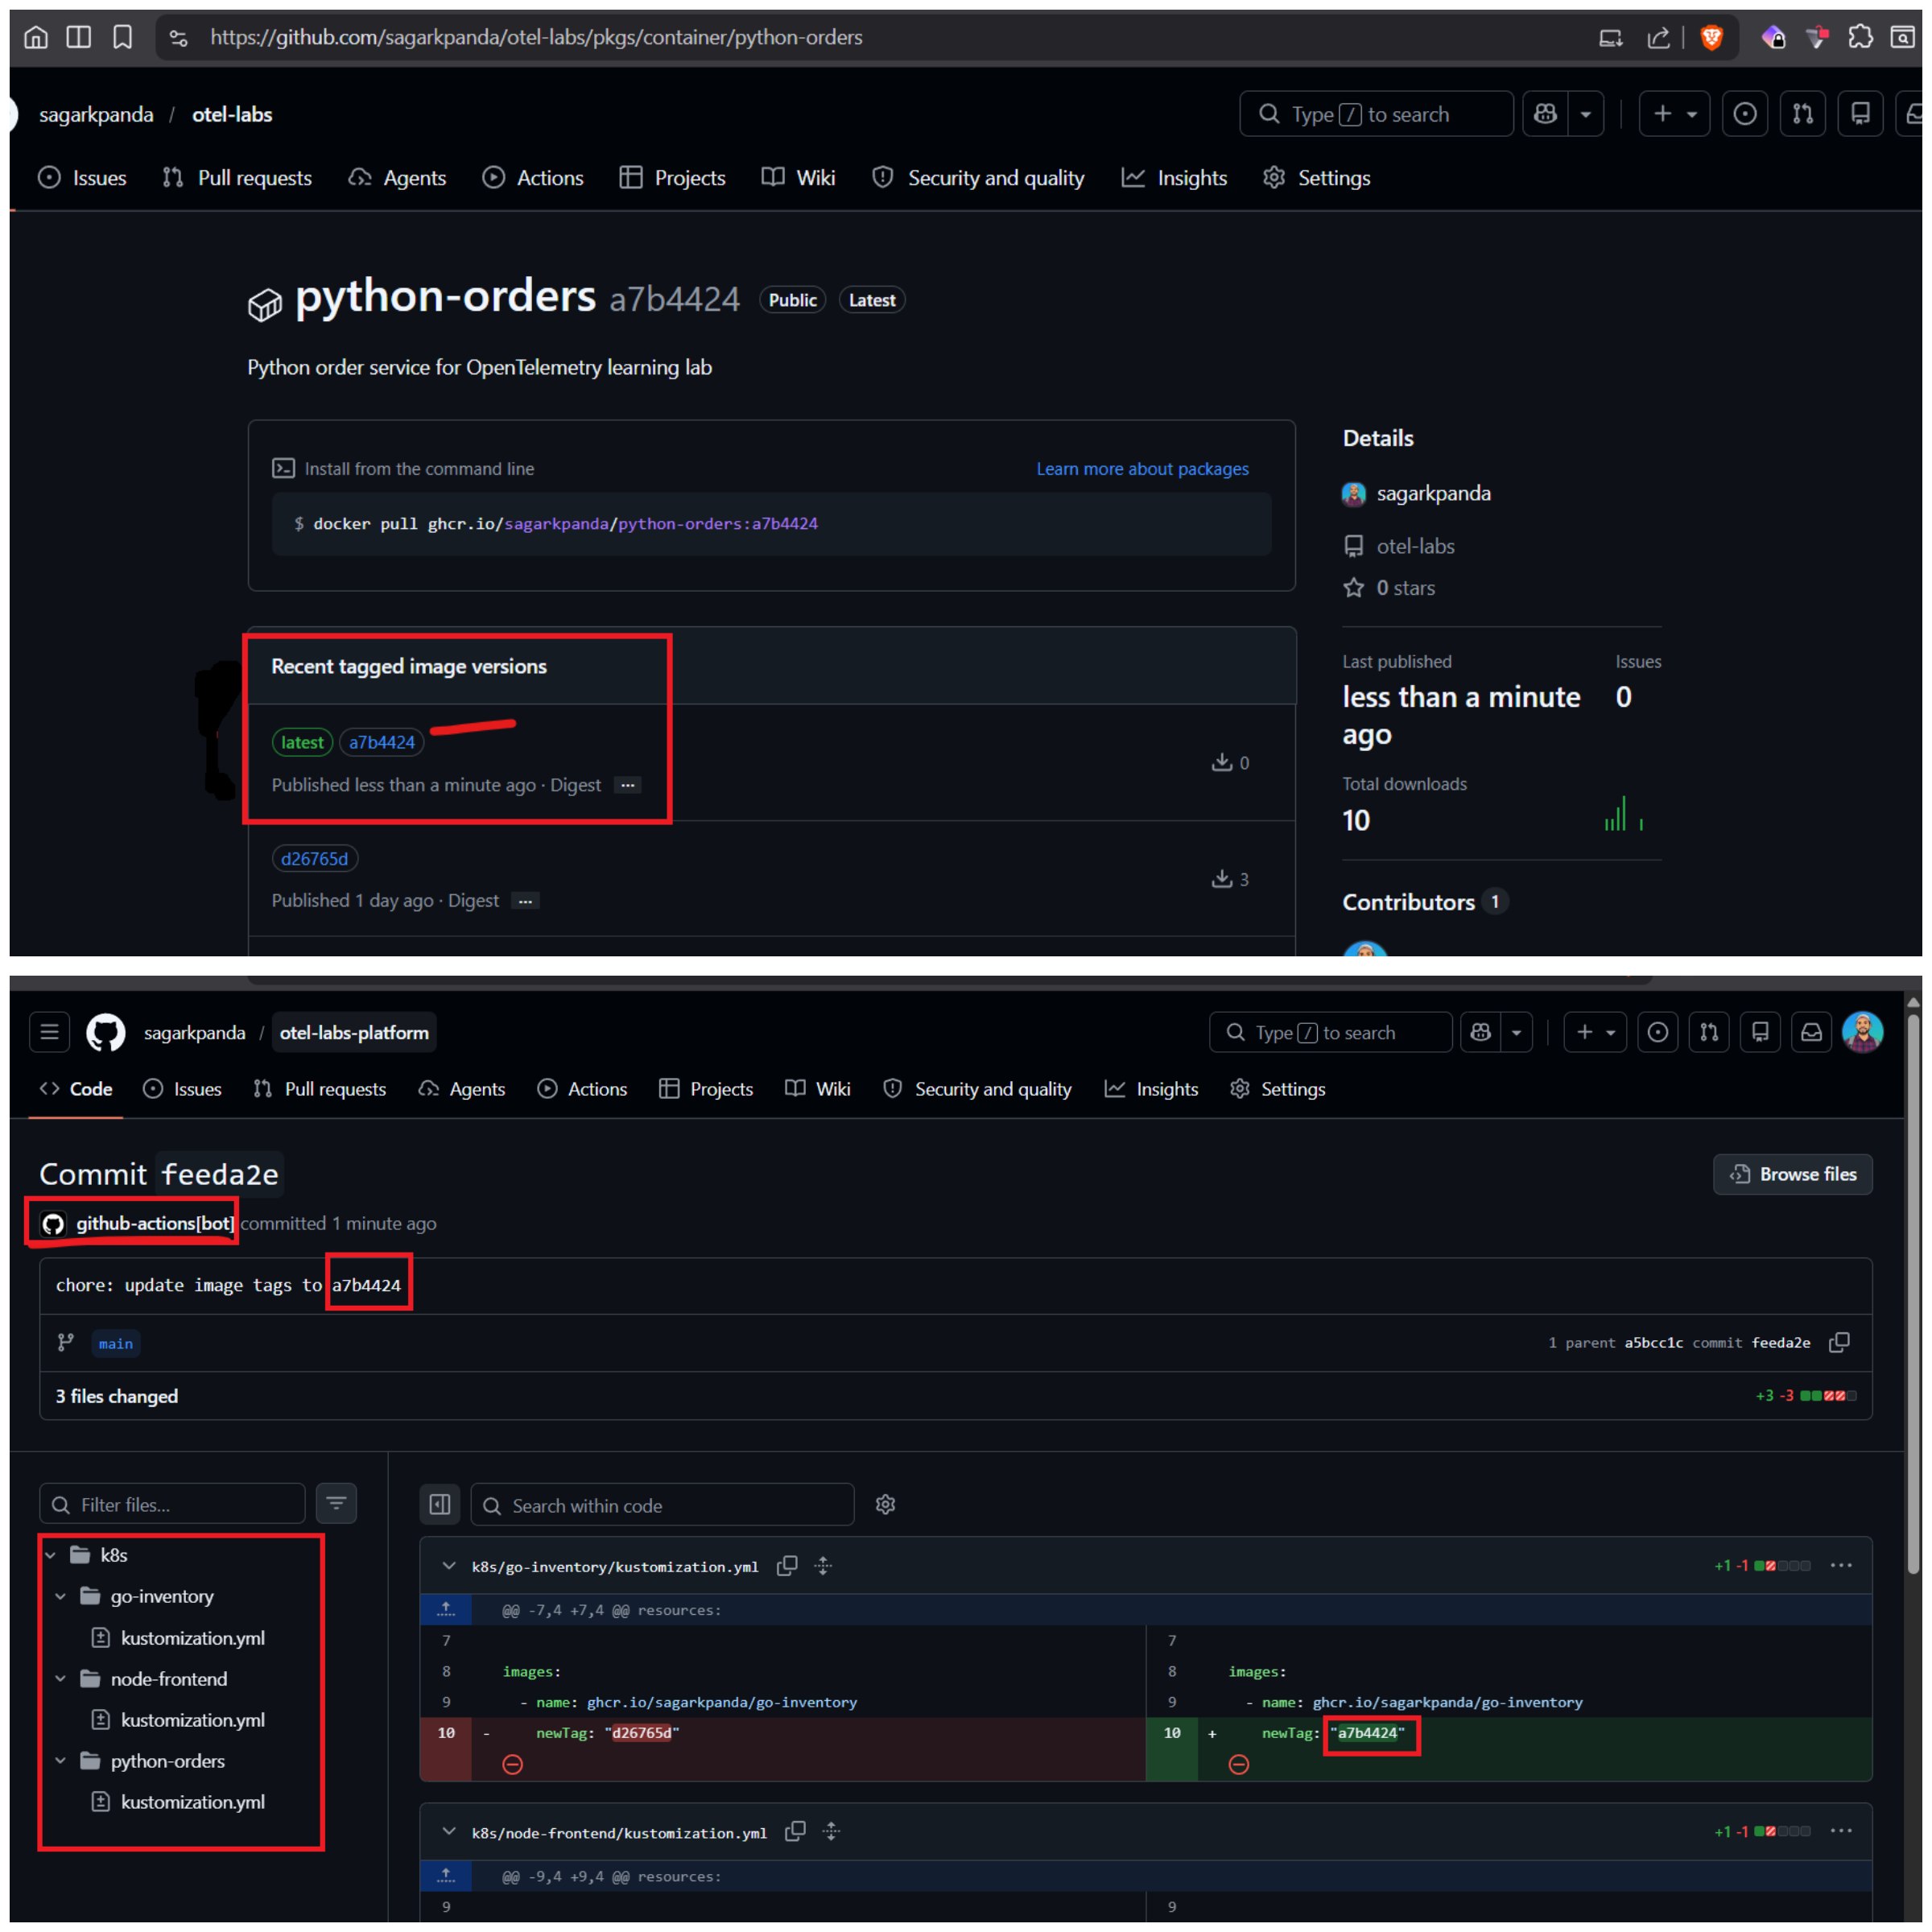The width and height of the screenshot is (1932, 1932).
Task: Open Actions tab on the otel-labs package page
Action: (533, 178)
